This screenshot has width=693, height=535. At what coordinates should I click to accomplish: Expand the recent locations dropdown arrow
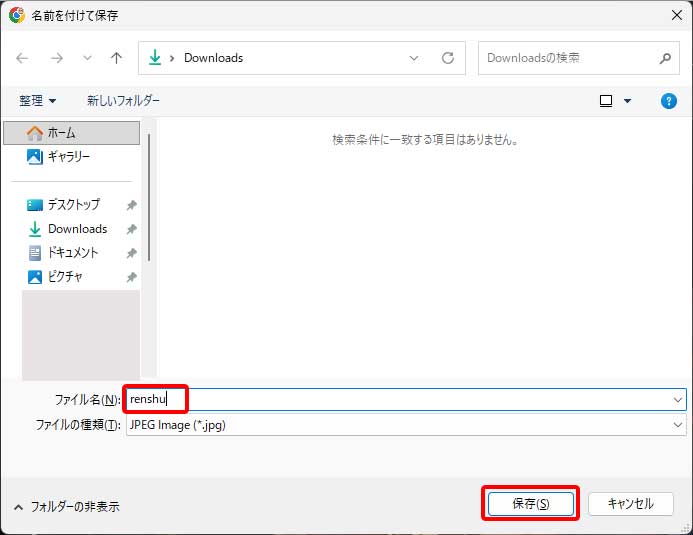(87, 58)
